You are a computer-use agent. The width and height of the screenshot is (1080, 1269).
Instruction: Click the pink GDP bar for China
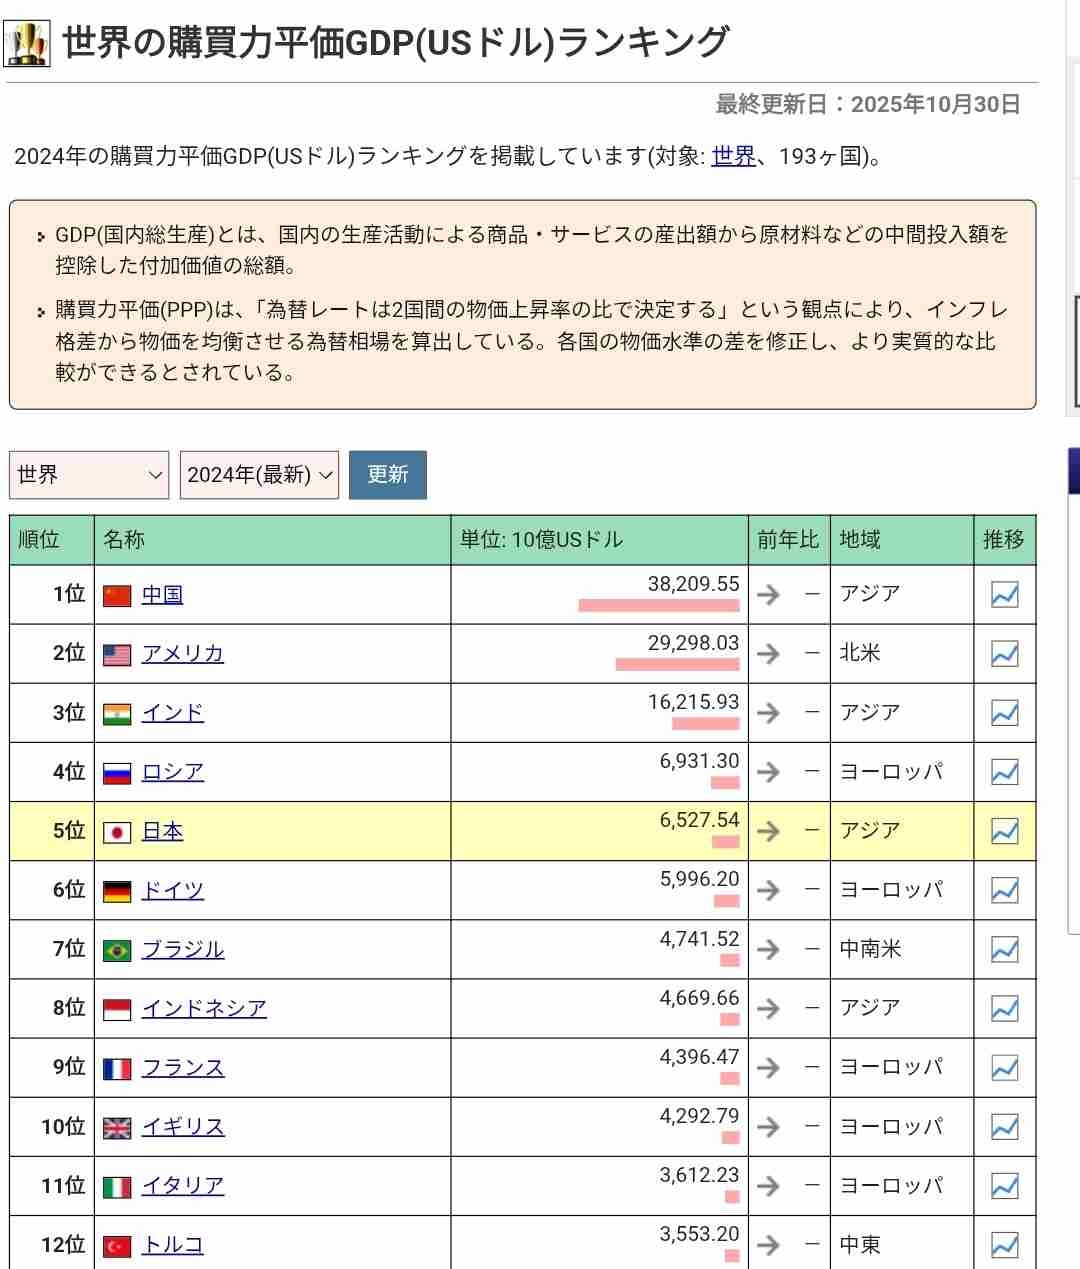[x=658, y=605]
